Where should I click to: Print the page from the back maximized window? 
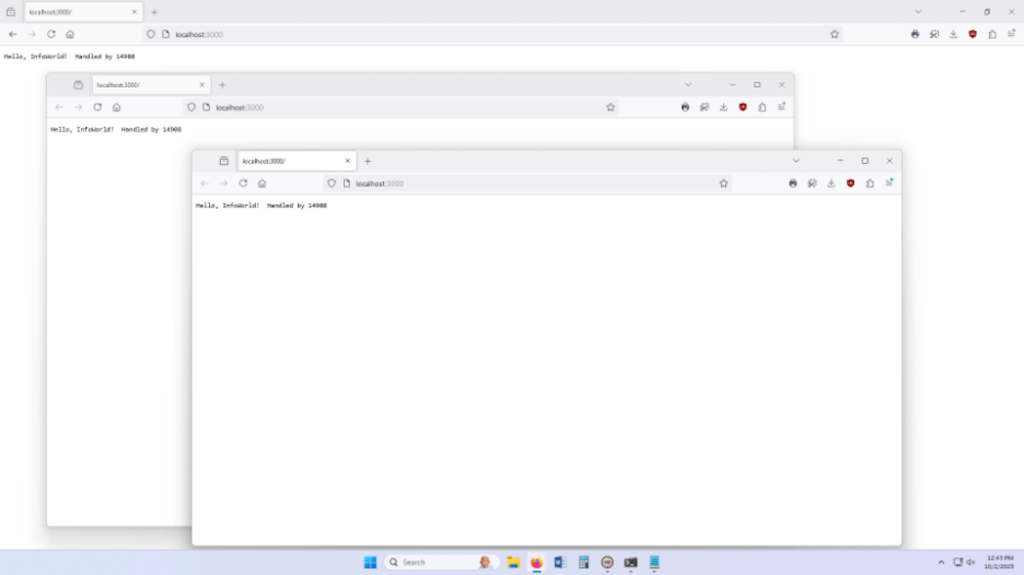pos(915,34)
